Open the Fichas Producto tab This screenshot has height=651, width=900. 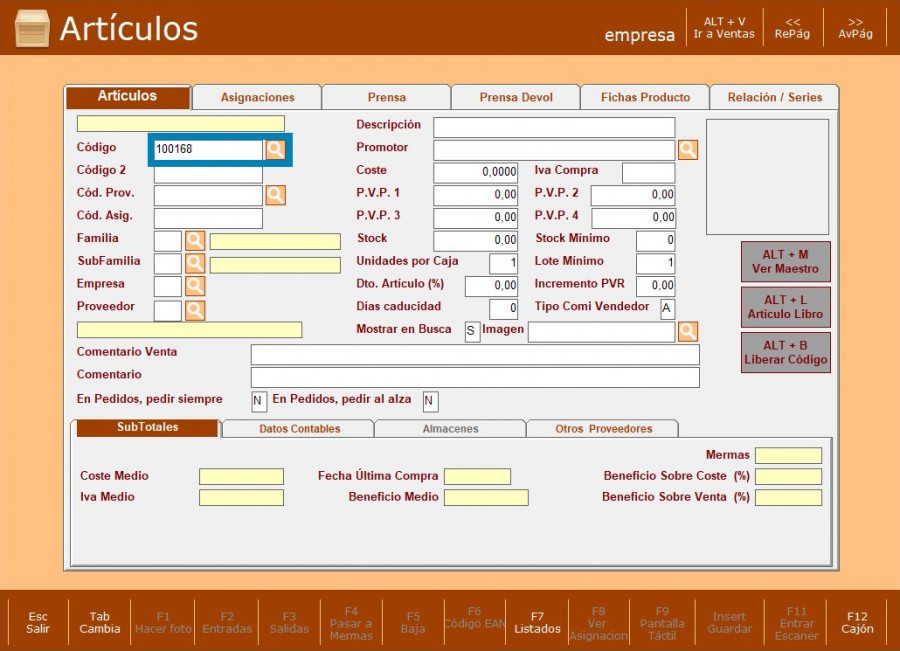[645, 98]
